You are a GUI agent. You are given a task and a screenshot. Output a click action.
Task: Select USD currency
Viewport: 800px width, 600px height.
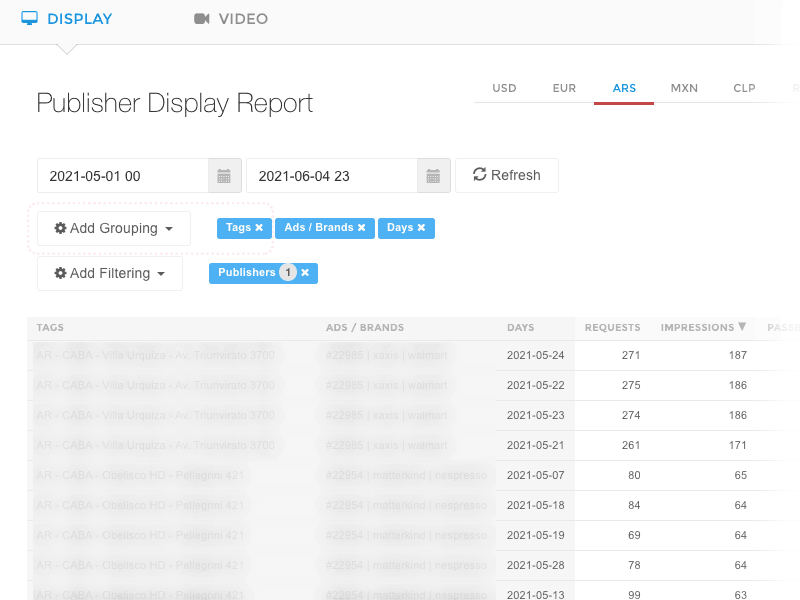click(x=504, y=88)
